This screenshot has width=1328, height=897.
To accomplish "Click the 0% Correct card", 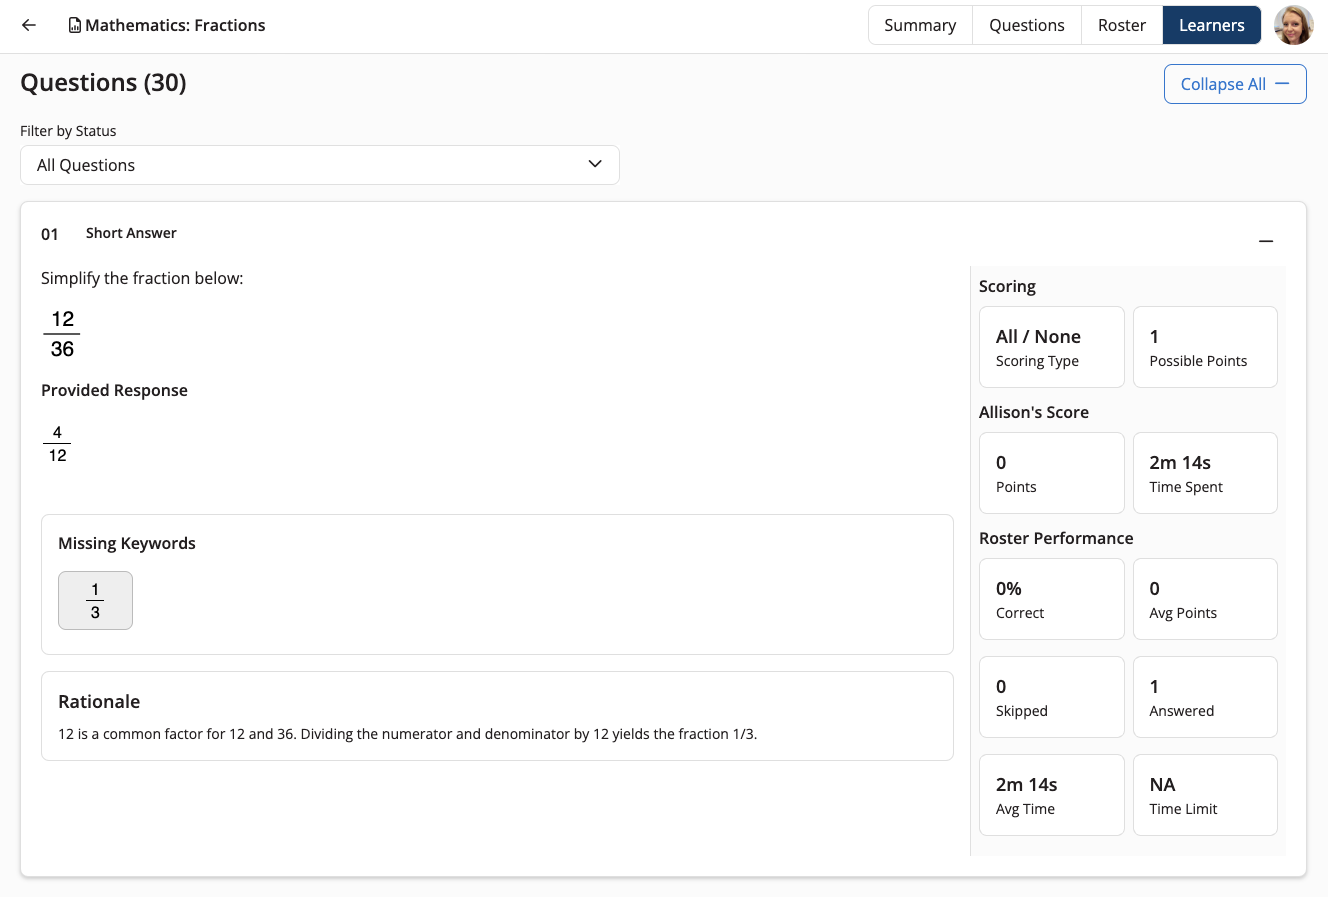I will (1052, 599).
